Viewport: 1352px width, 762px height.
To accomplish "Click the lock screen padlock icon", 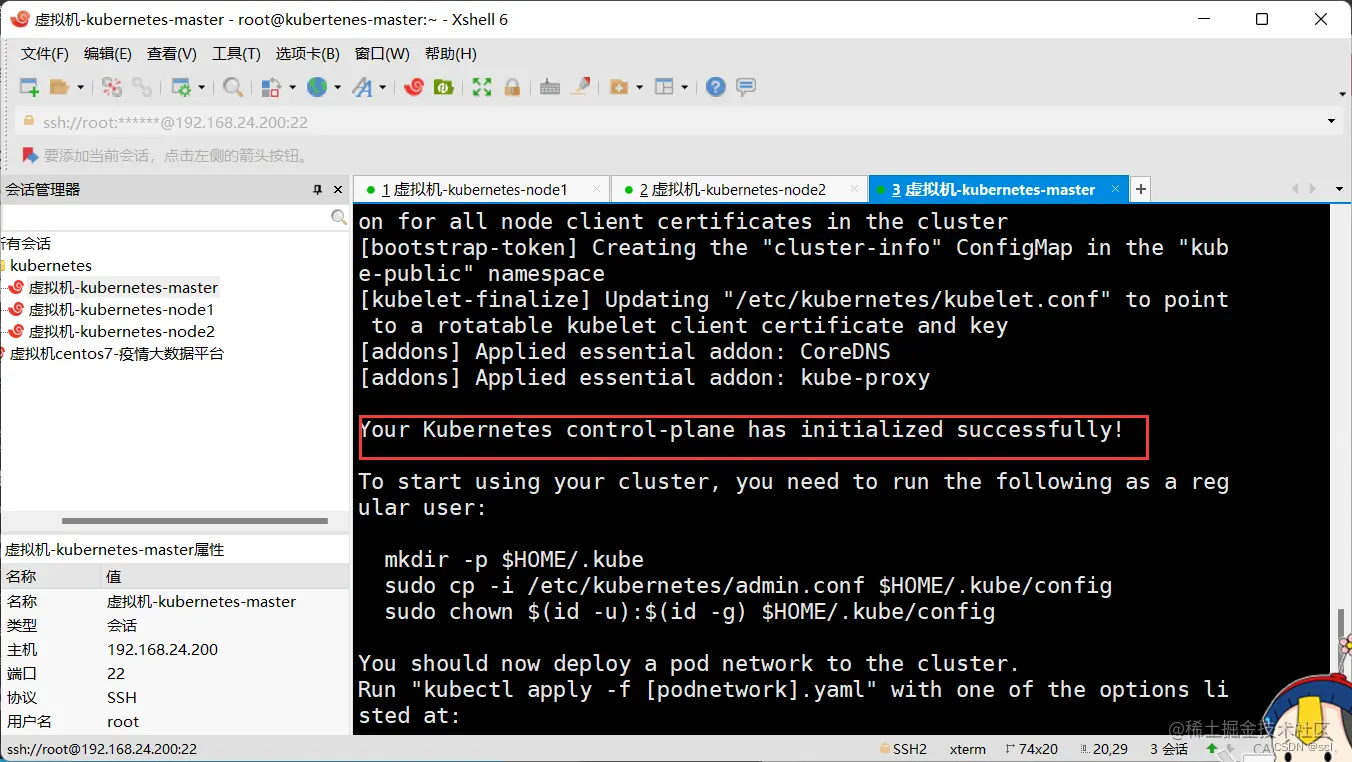I will point(512,88).
